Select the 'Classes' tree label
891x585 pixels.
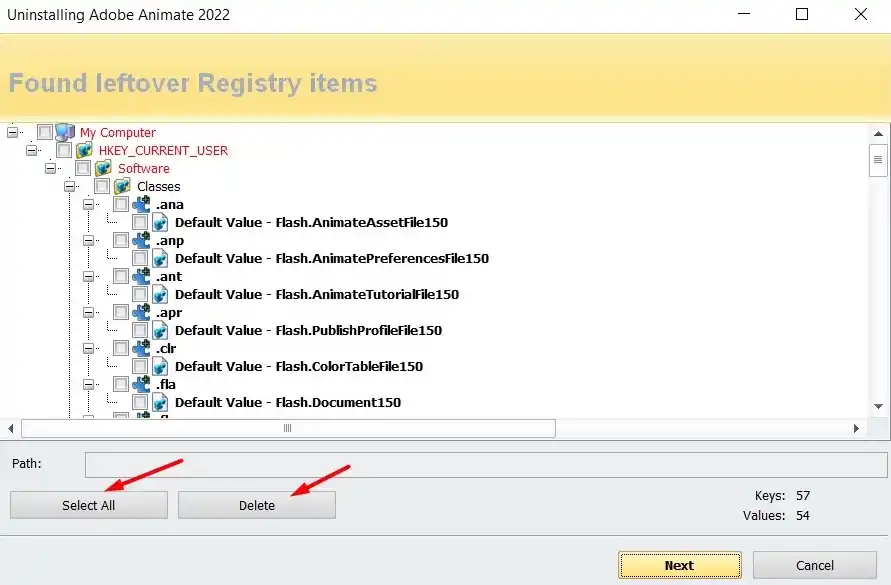(x=159, y=186)
